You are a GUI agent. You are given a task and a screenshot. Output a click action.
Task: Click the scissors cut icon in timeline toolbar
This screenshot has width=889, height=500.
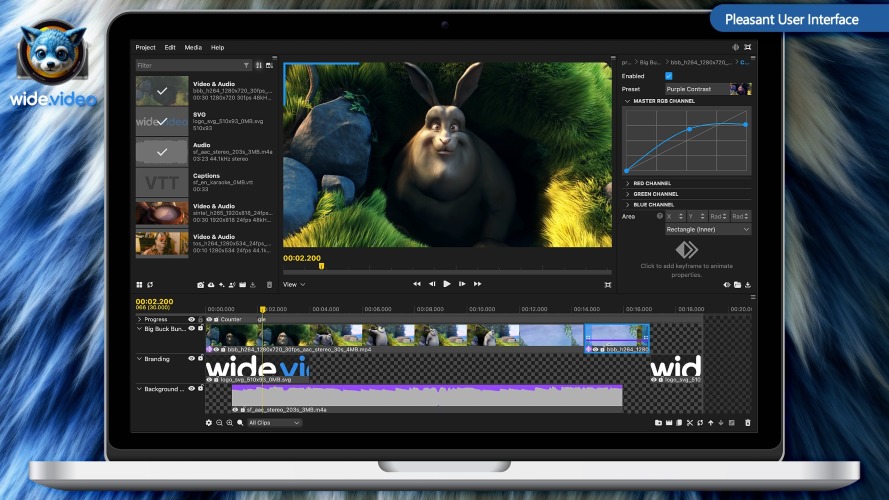[690, 422]
